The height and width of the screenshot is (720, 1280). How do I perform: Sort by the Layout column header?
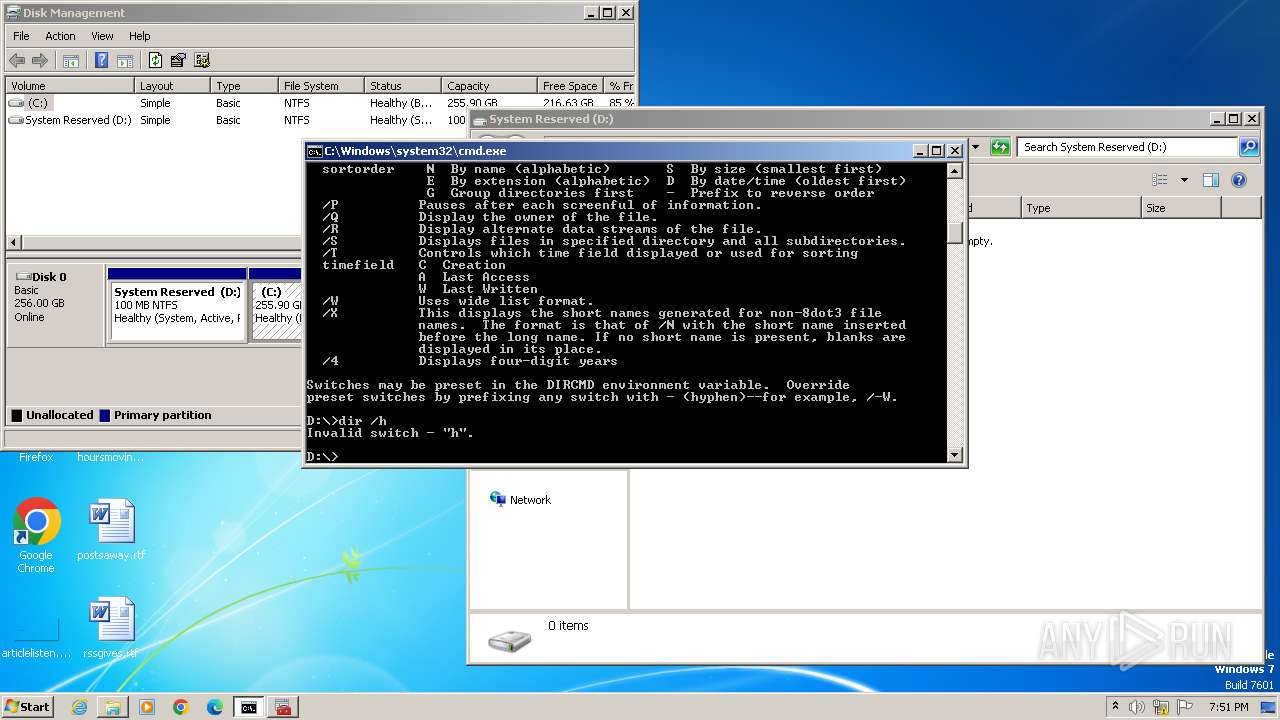(x=172, y=86)
